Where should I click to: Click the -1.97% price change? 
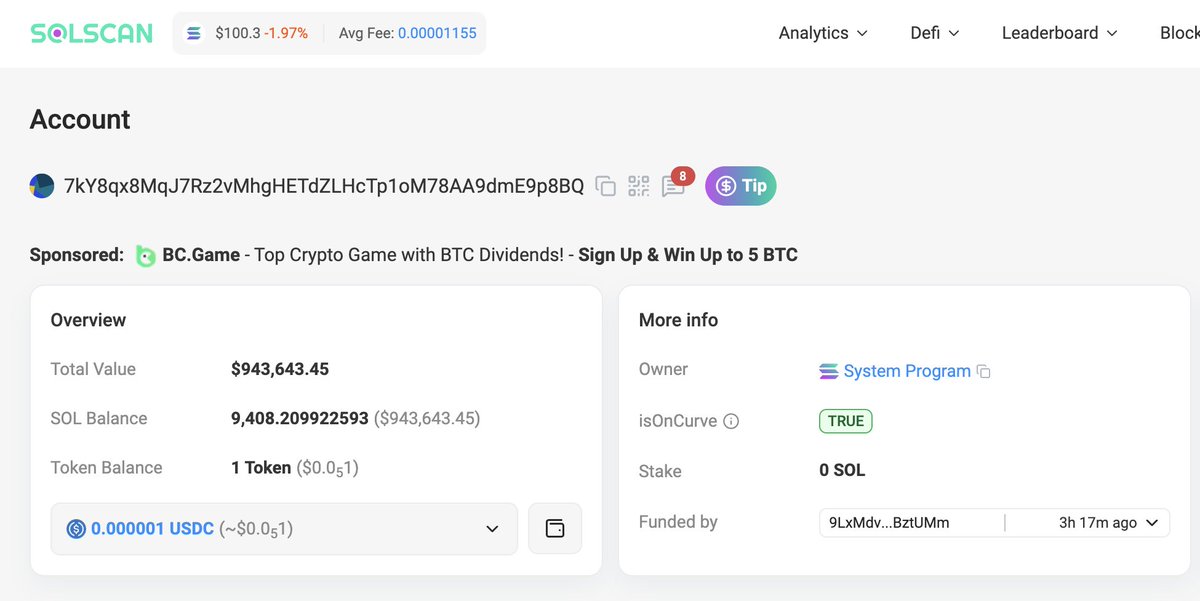pyautogui.click(x=286, y=33)
